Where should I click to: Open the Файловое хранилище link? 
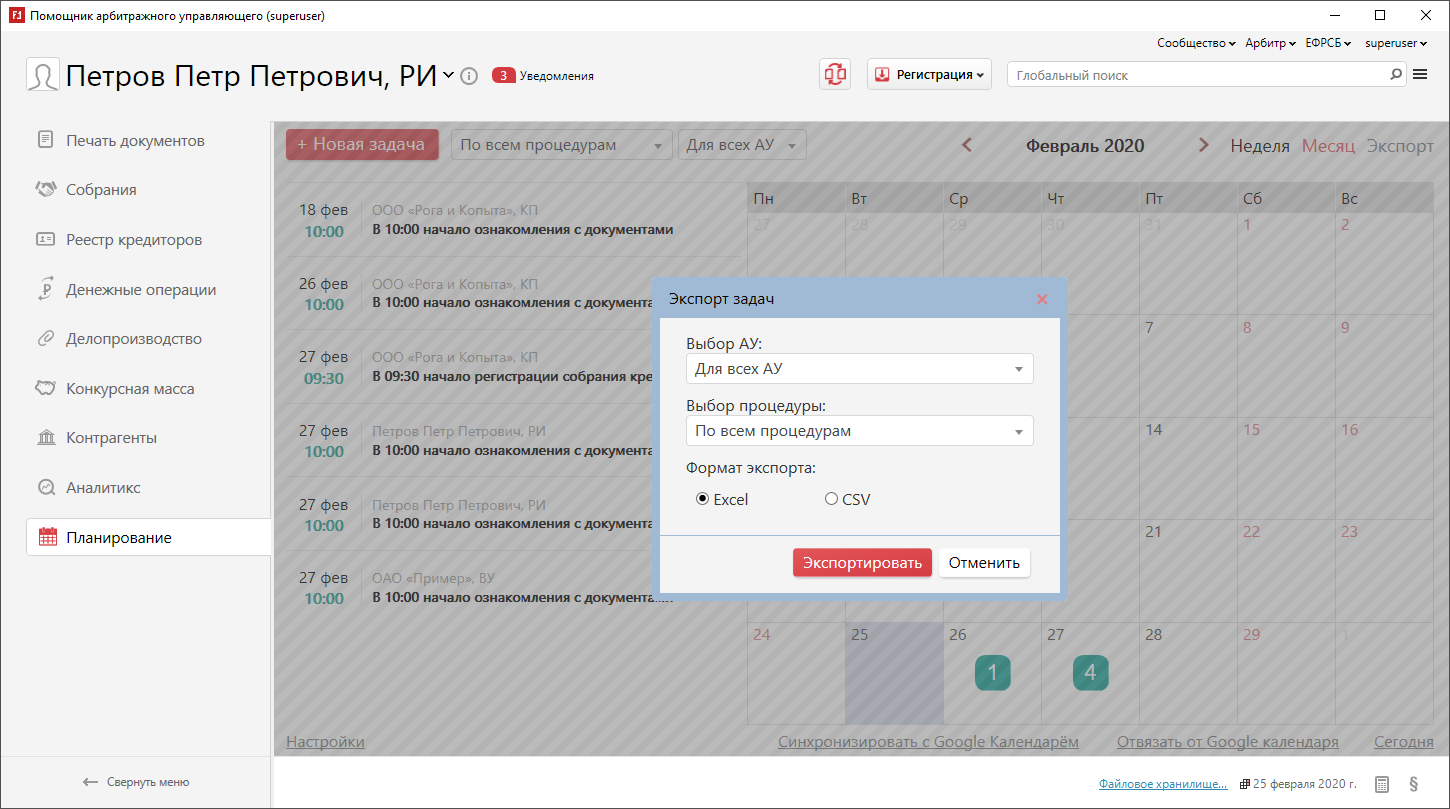click(1162, 784)
